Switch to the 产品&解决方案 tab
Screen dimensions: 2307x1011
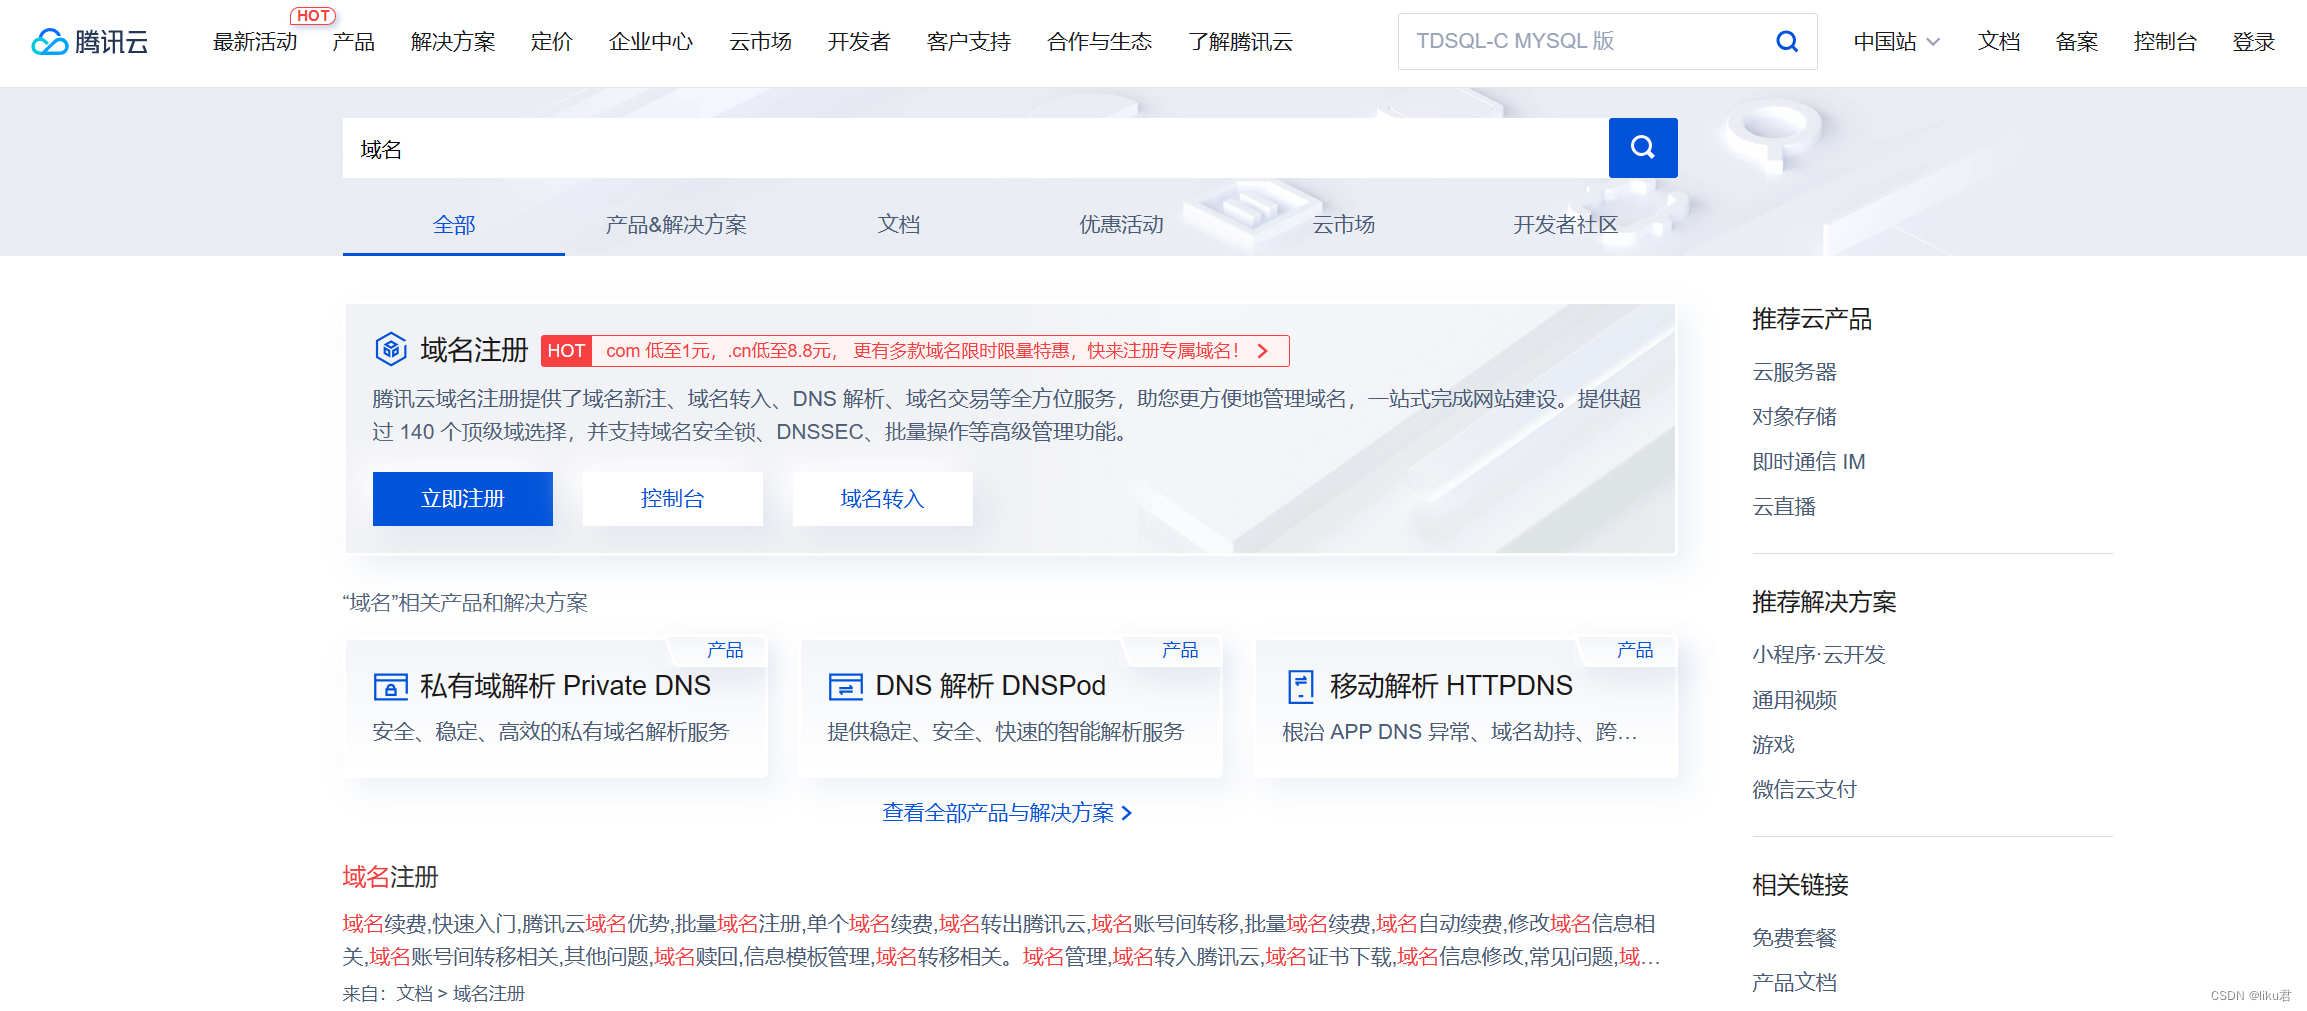pos(676,225)
